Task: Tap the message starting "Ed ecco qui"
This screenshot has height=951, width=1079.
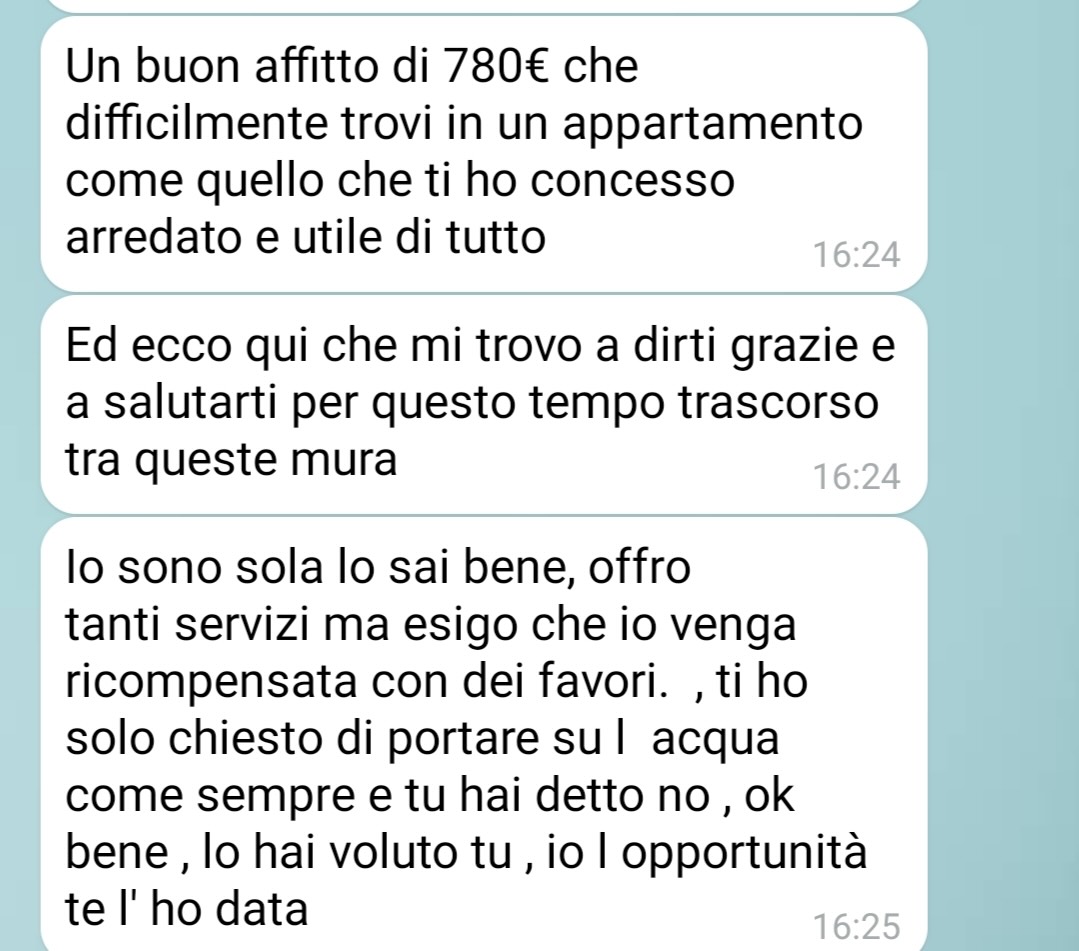Action: [484, 405]
